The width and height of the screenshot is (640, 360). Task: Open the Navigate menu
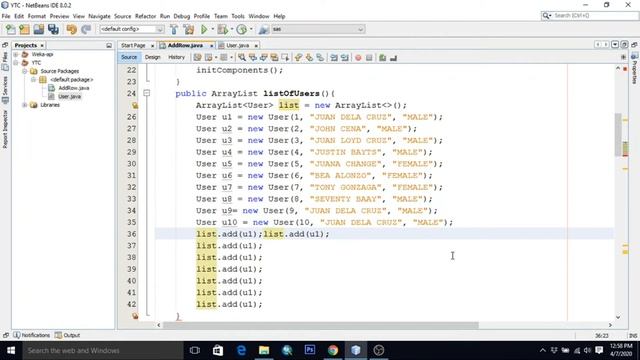pos(99,16)
